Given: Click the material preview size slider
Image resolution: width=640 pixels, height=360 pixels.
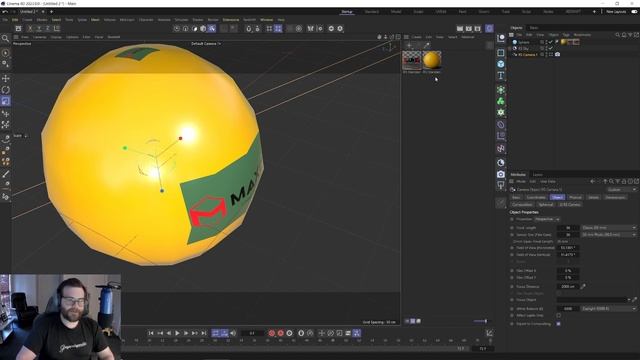Looking at the screenshot, I should pos(480,321).
